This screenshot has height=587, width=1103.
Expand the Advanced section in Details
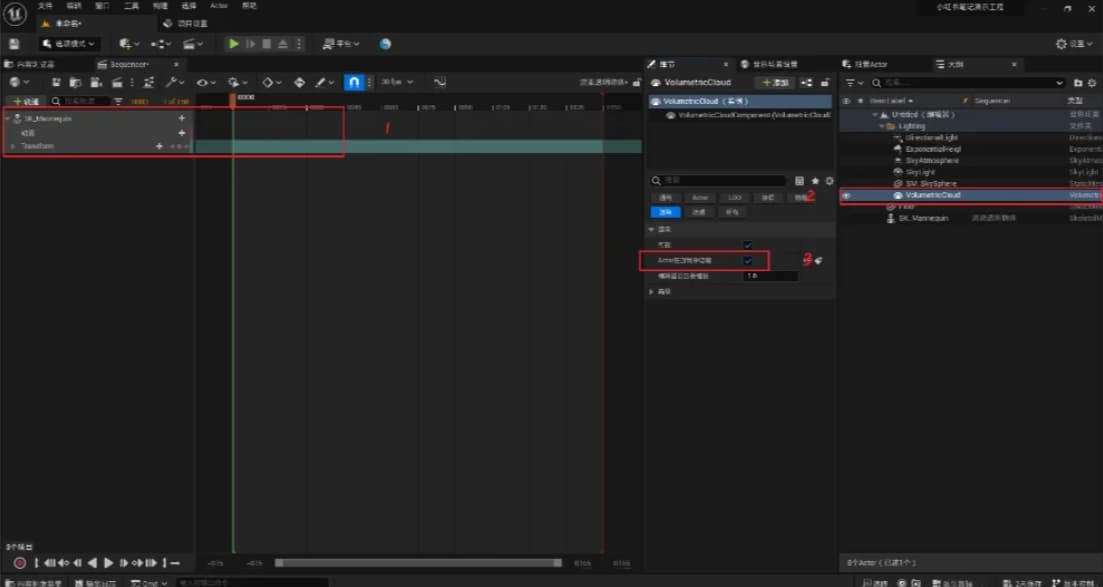click(651, 291)
